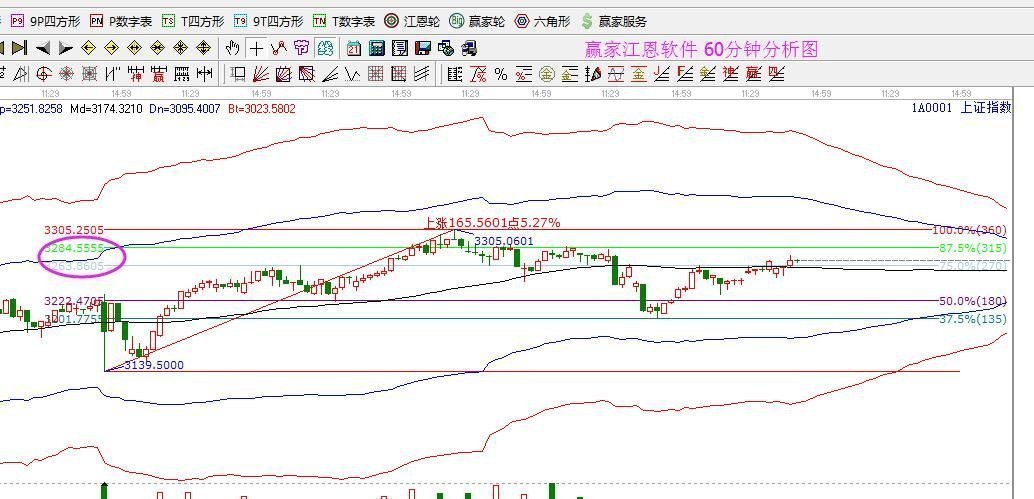Open the P数字表 tool

tap(121, 21)
